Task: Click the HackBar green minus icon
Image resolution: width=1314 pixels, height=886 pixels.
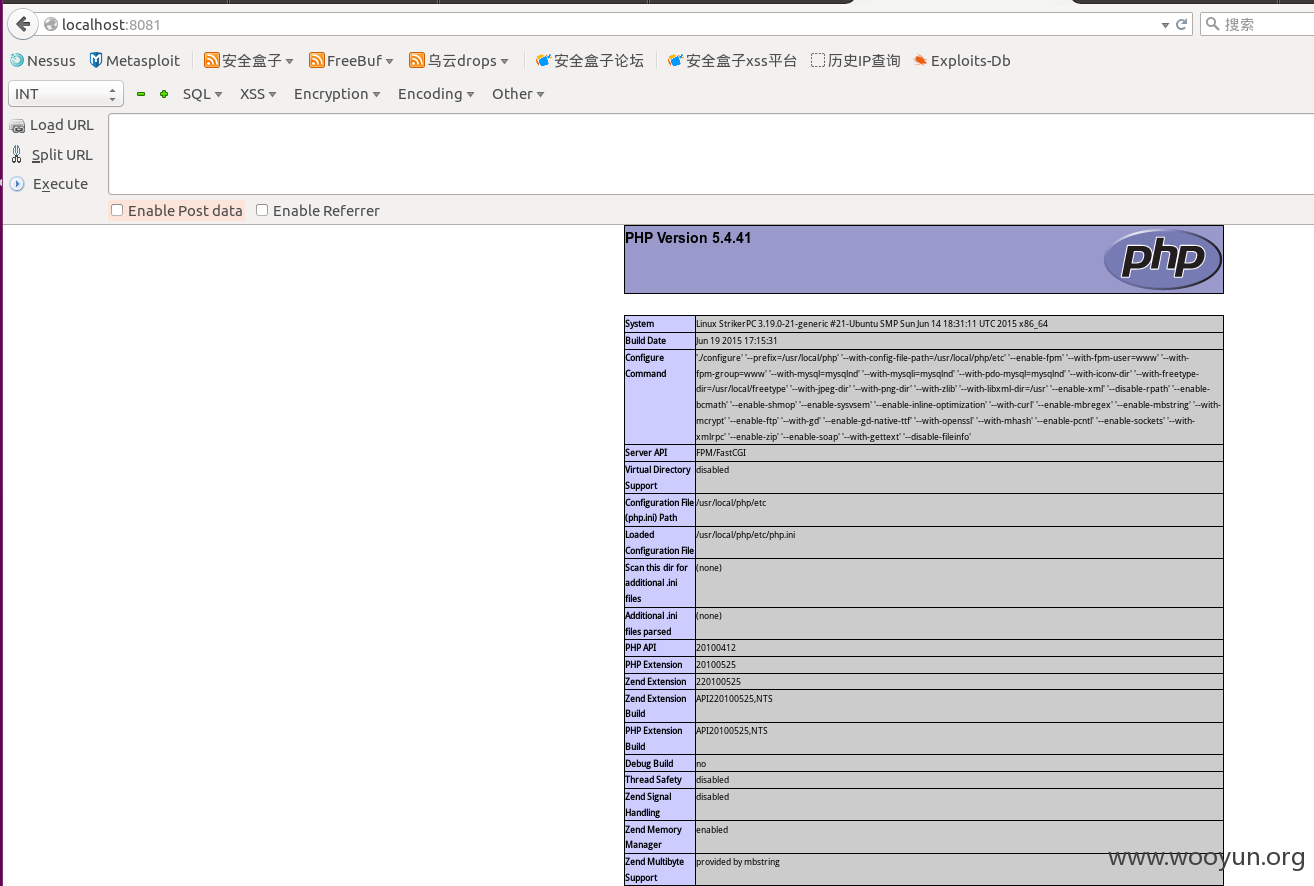Action: tap(141, 94)
